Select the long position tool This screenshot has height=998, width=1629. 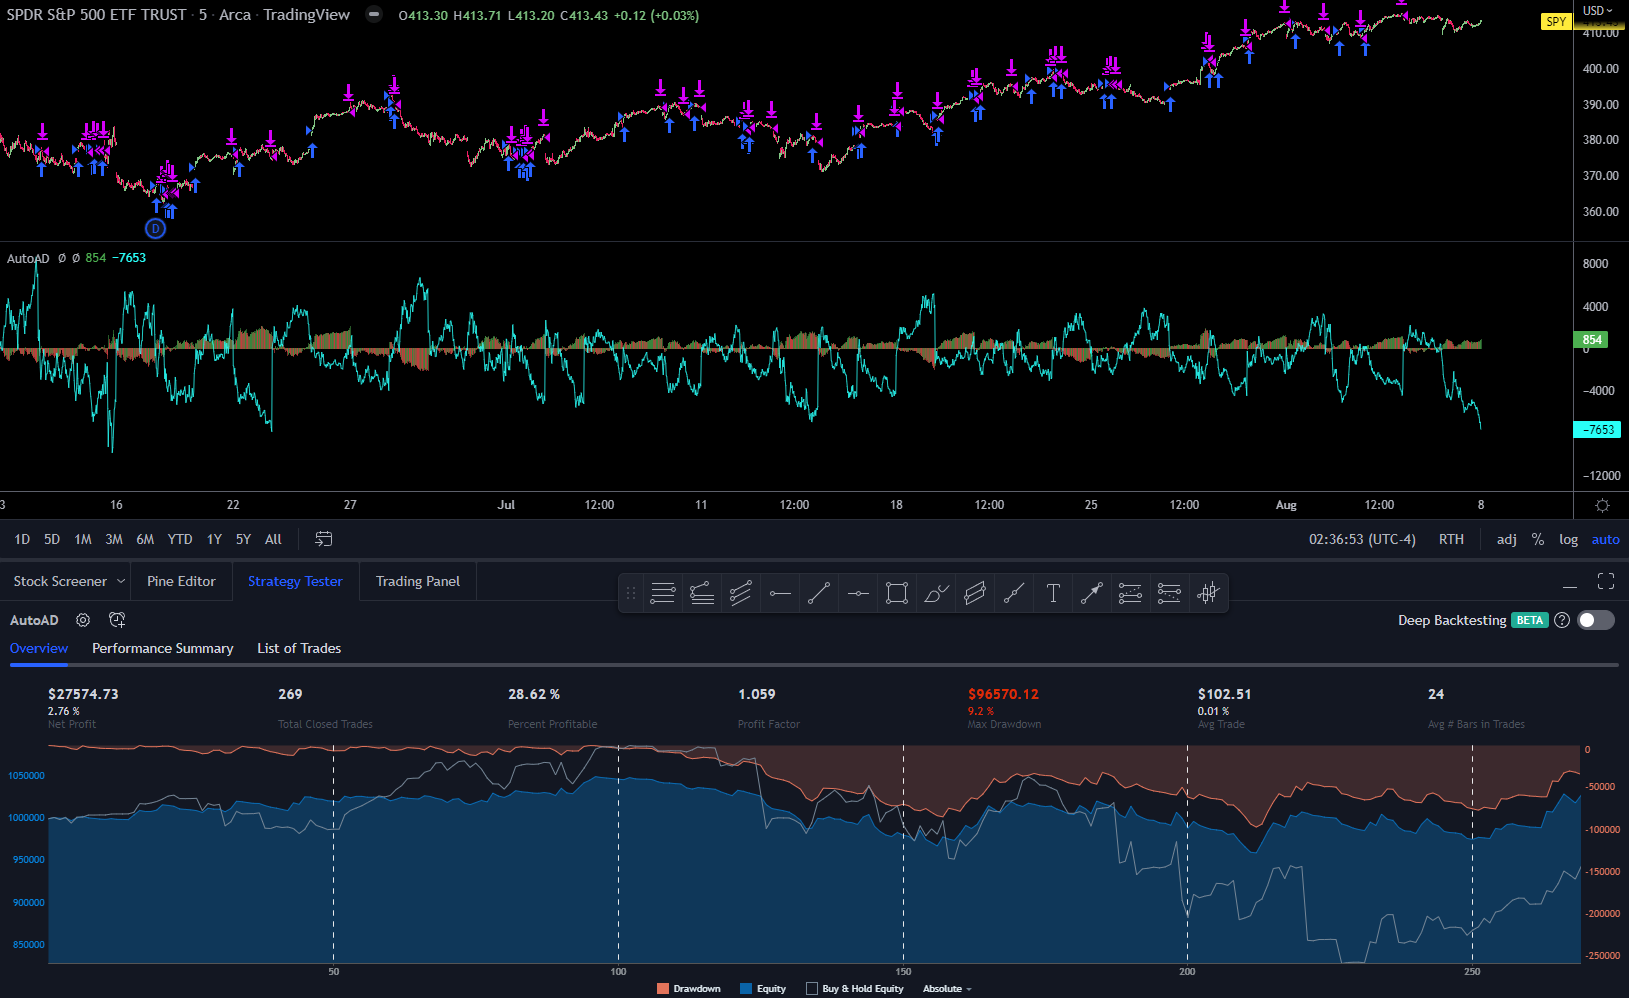1130,594
